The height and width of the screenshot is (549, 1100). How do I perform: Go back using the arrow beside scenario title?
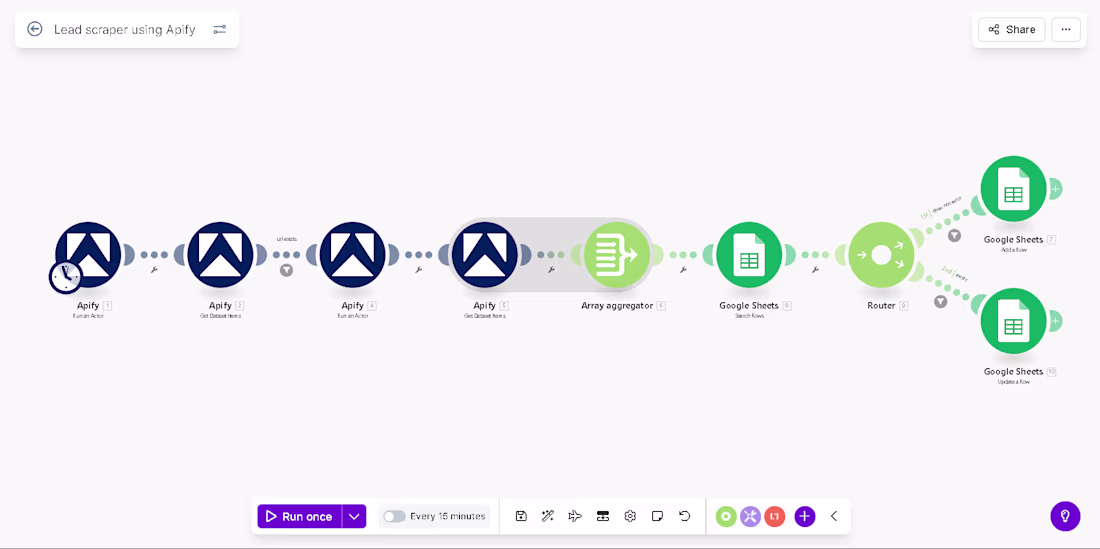point(34,29)
